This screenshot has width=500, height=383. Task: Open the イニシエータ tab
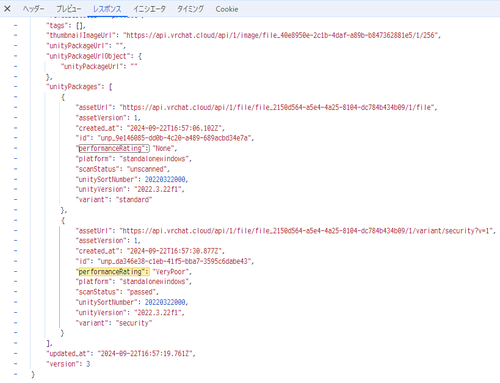(149, 9)
